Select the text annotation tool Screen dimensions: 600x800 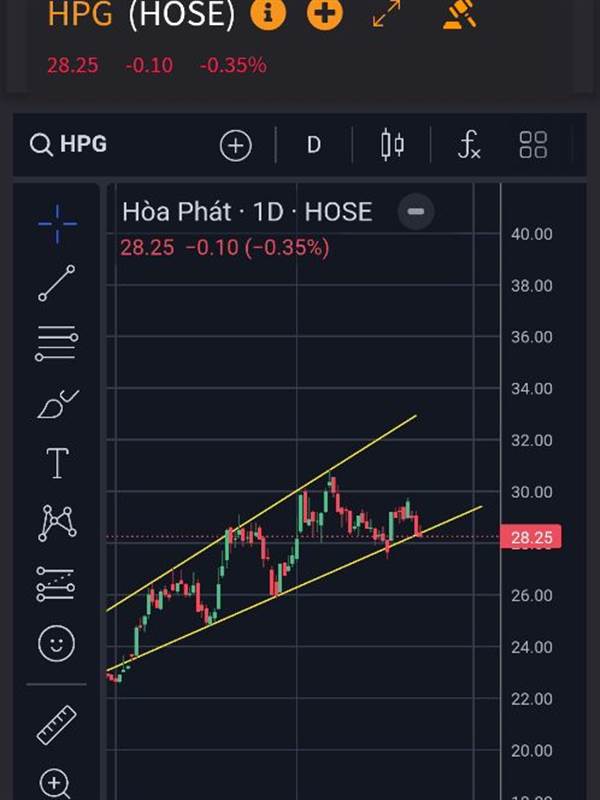(57, 463)
